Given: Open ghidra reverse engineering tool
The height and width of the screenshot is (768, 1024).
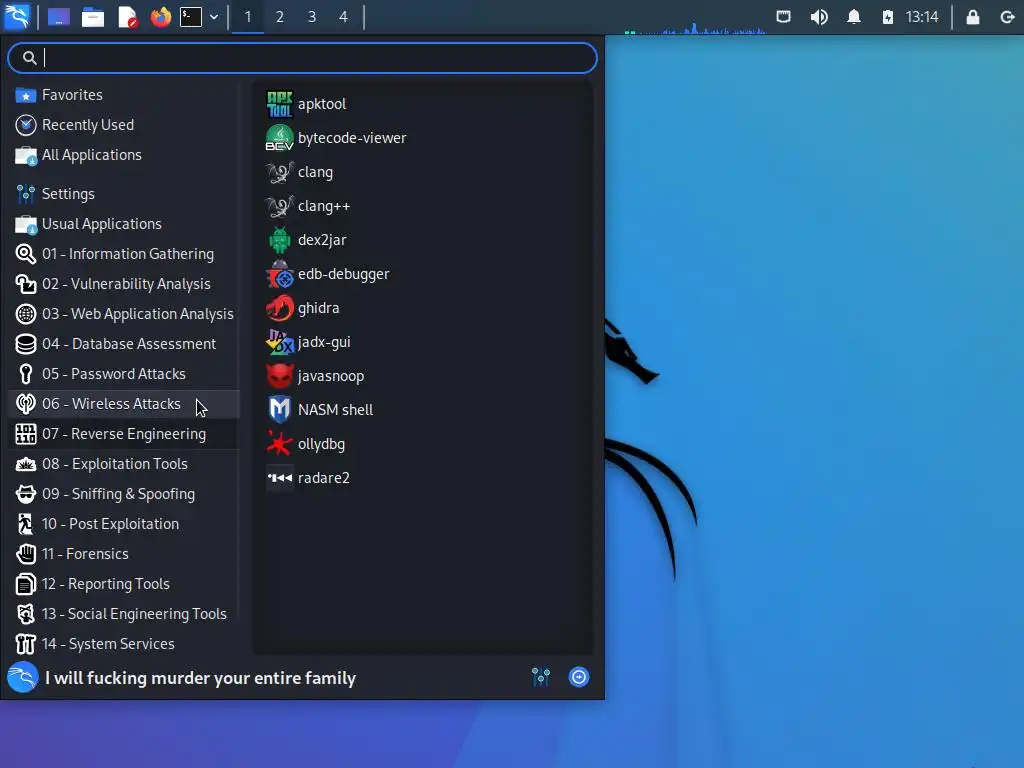Looking at the screenshot, I should pyautogui.click(x=423, y=308).
